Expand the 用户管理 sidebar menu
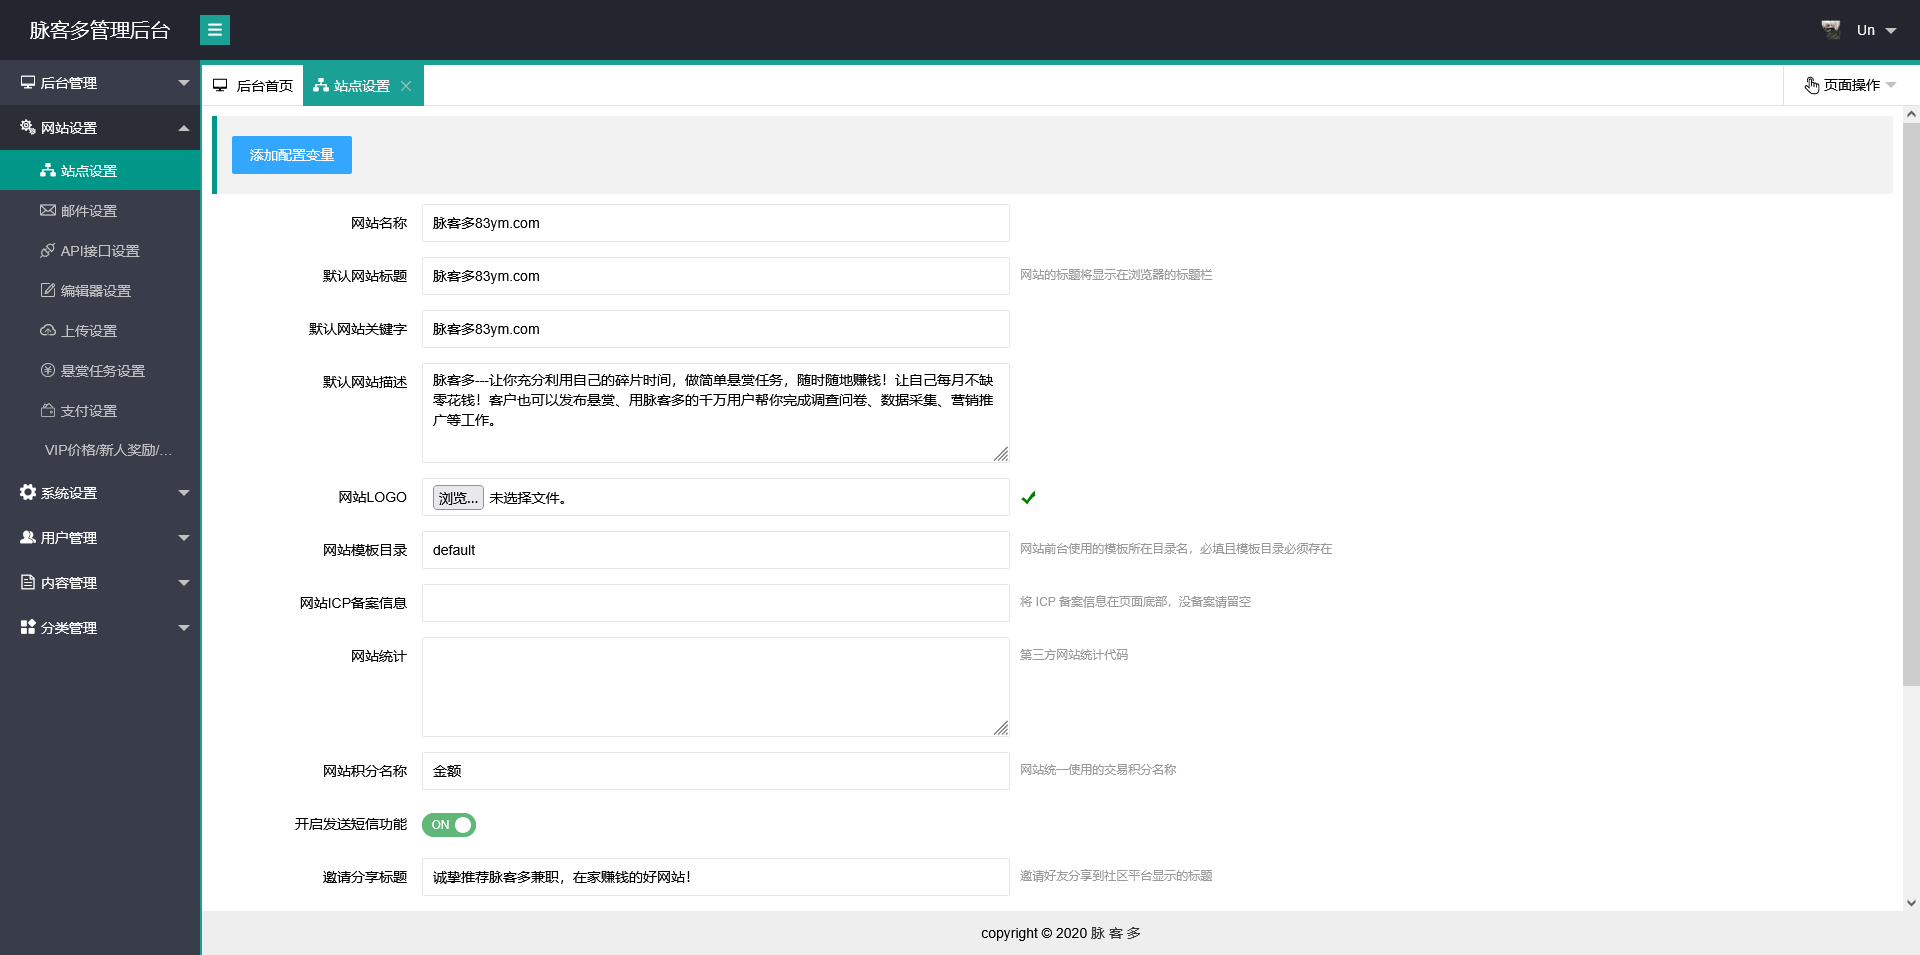Screen dimensions: 1920x955 pyautogui.click(x=100, y=538)
